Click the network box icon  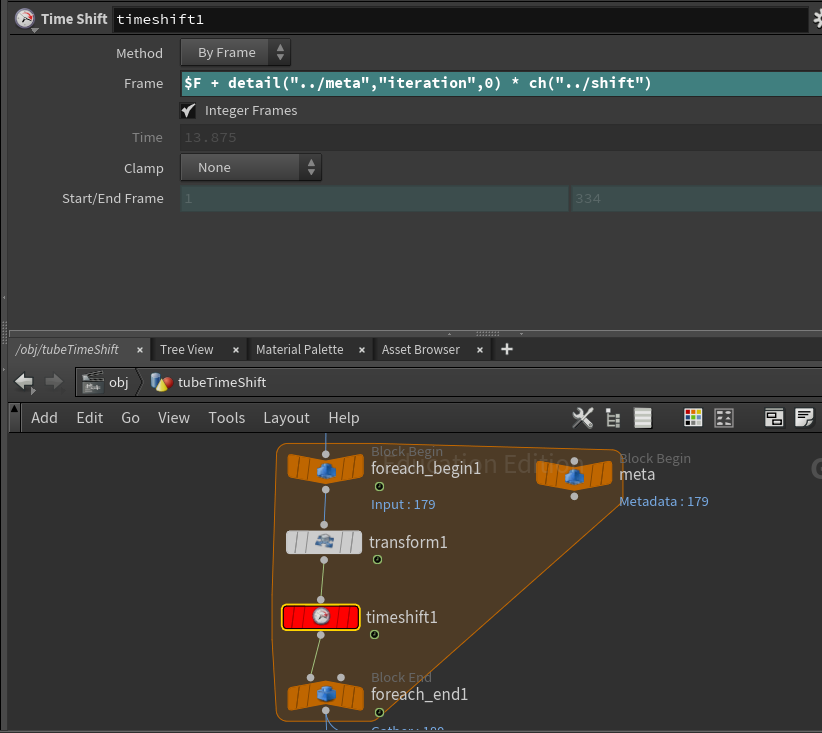(x=774, y=418)
